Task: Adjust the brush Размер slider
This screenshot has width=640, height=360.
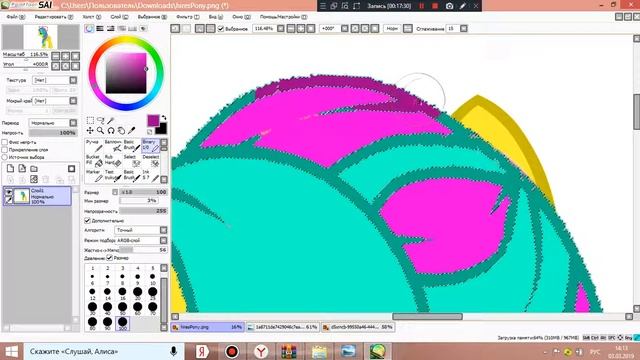Action: (x=143, y=192)
